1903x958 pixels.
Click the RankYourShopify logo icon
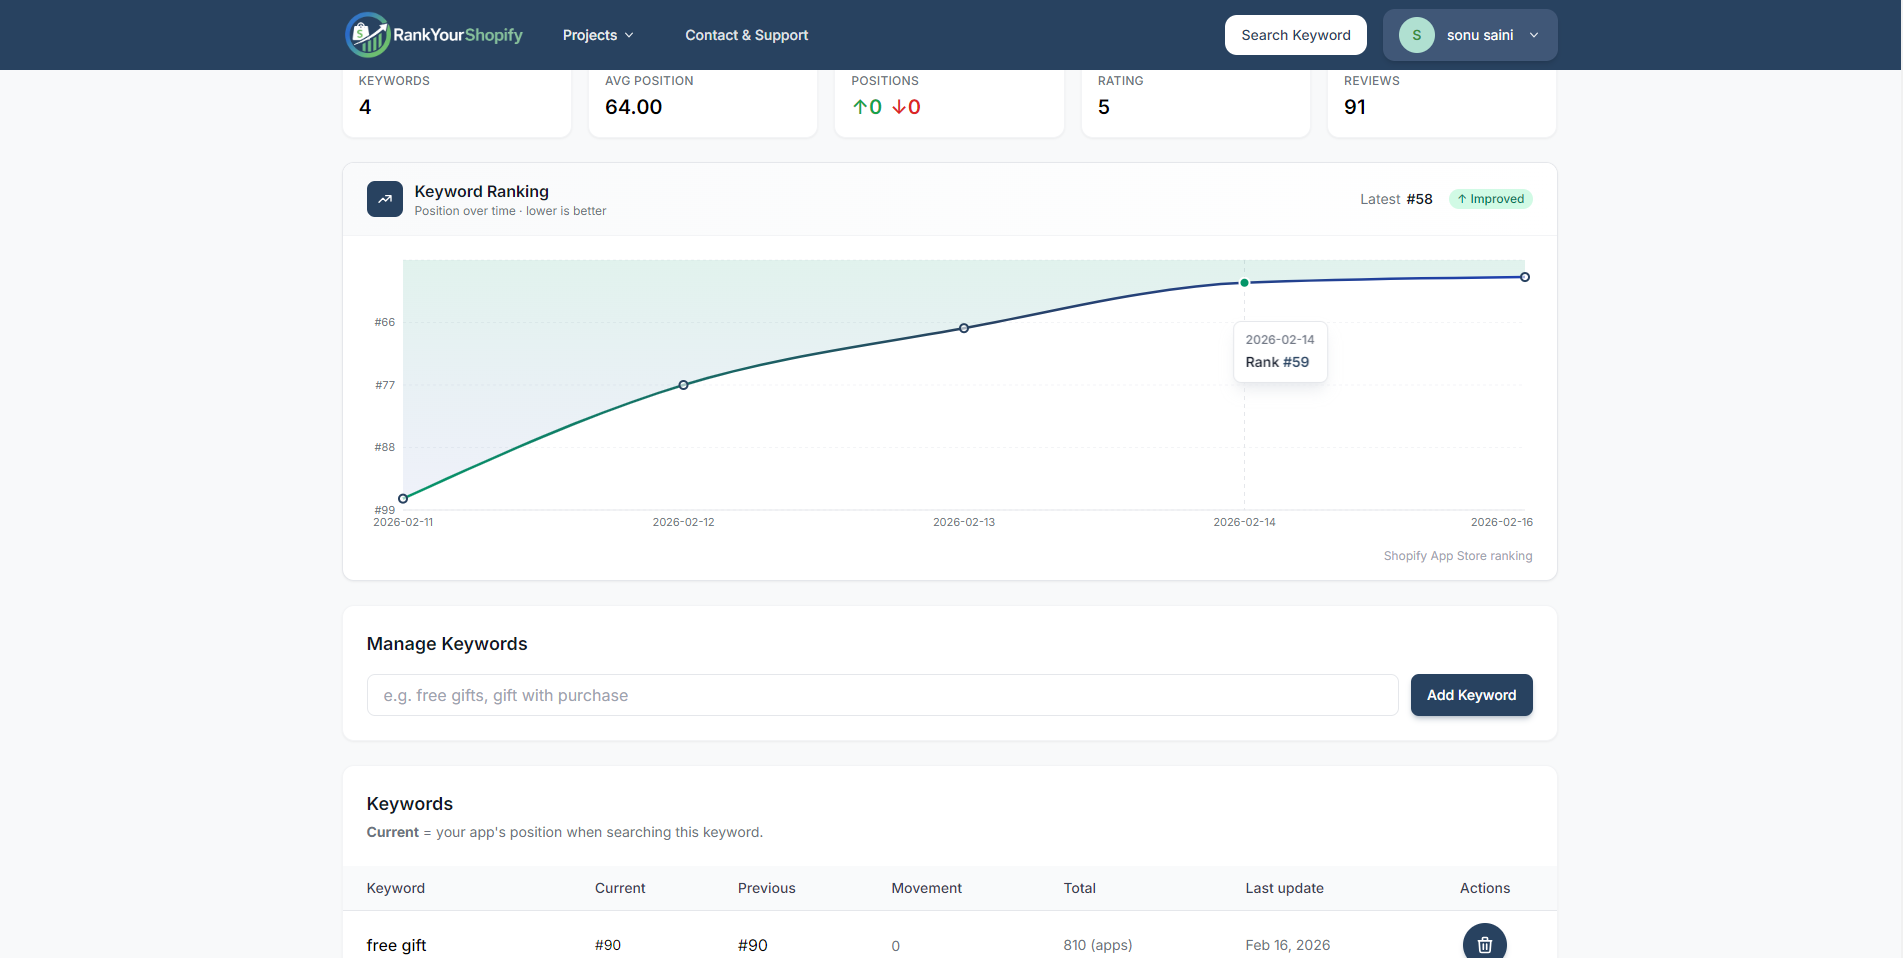[367, 34]
